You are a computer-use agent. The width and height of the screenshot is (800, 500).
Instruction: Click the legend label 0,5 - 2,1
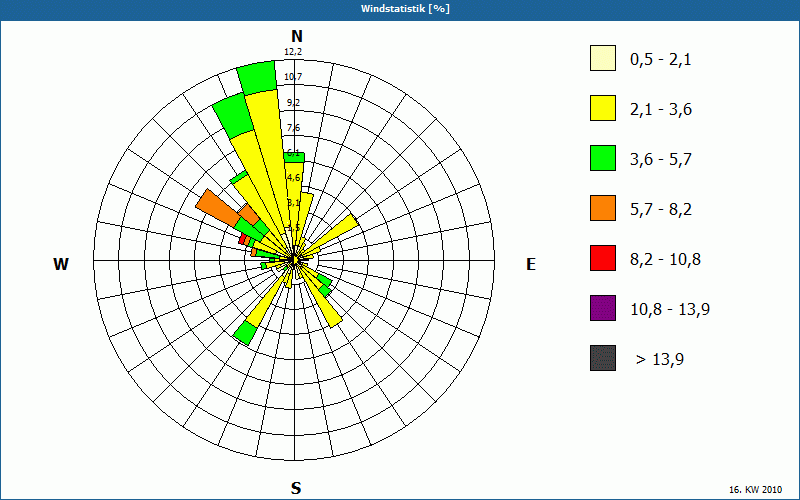(x=661, y=60)
